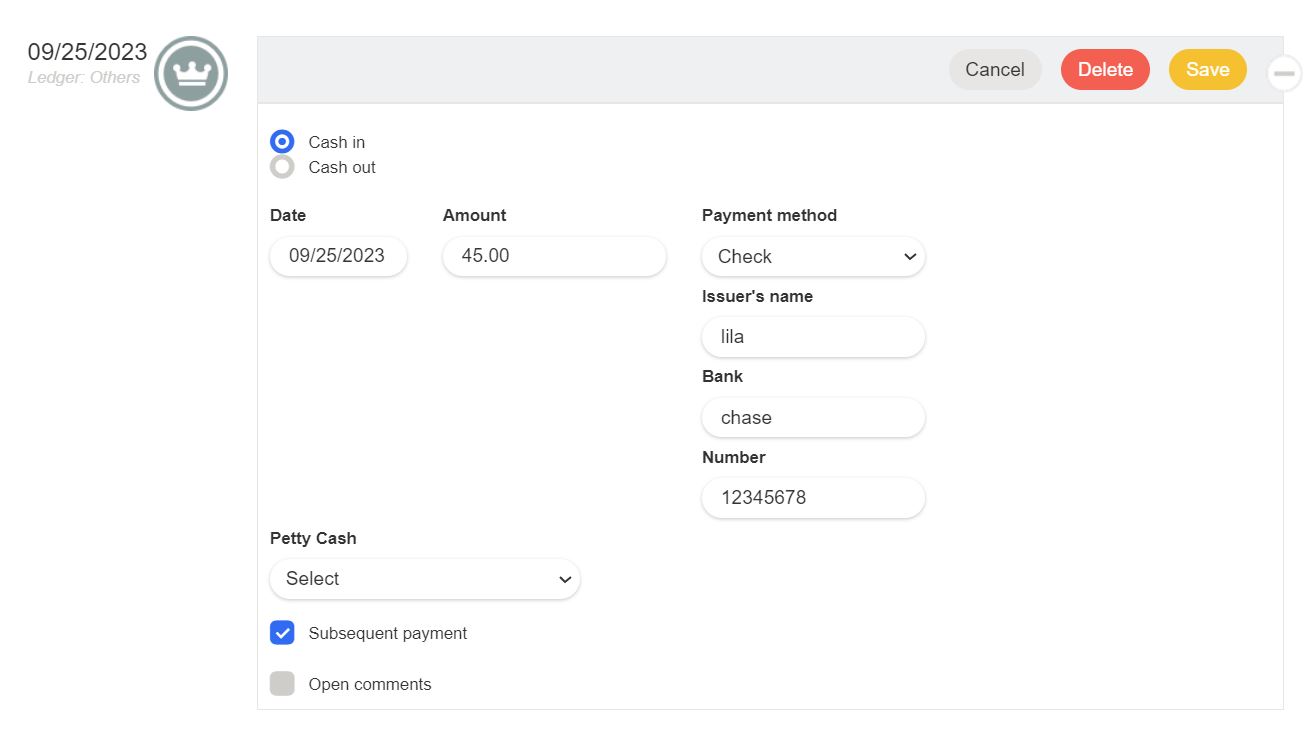Select the Bank field containing chase
This screenshot has width=1312, height=733.
[x=813, y=418]
